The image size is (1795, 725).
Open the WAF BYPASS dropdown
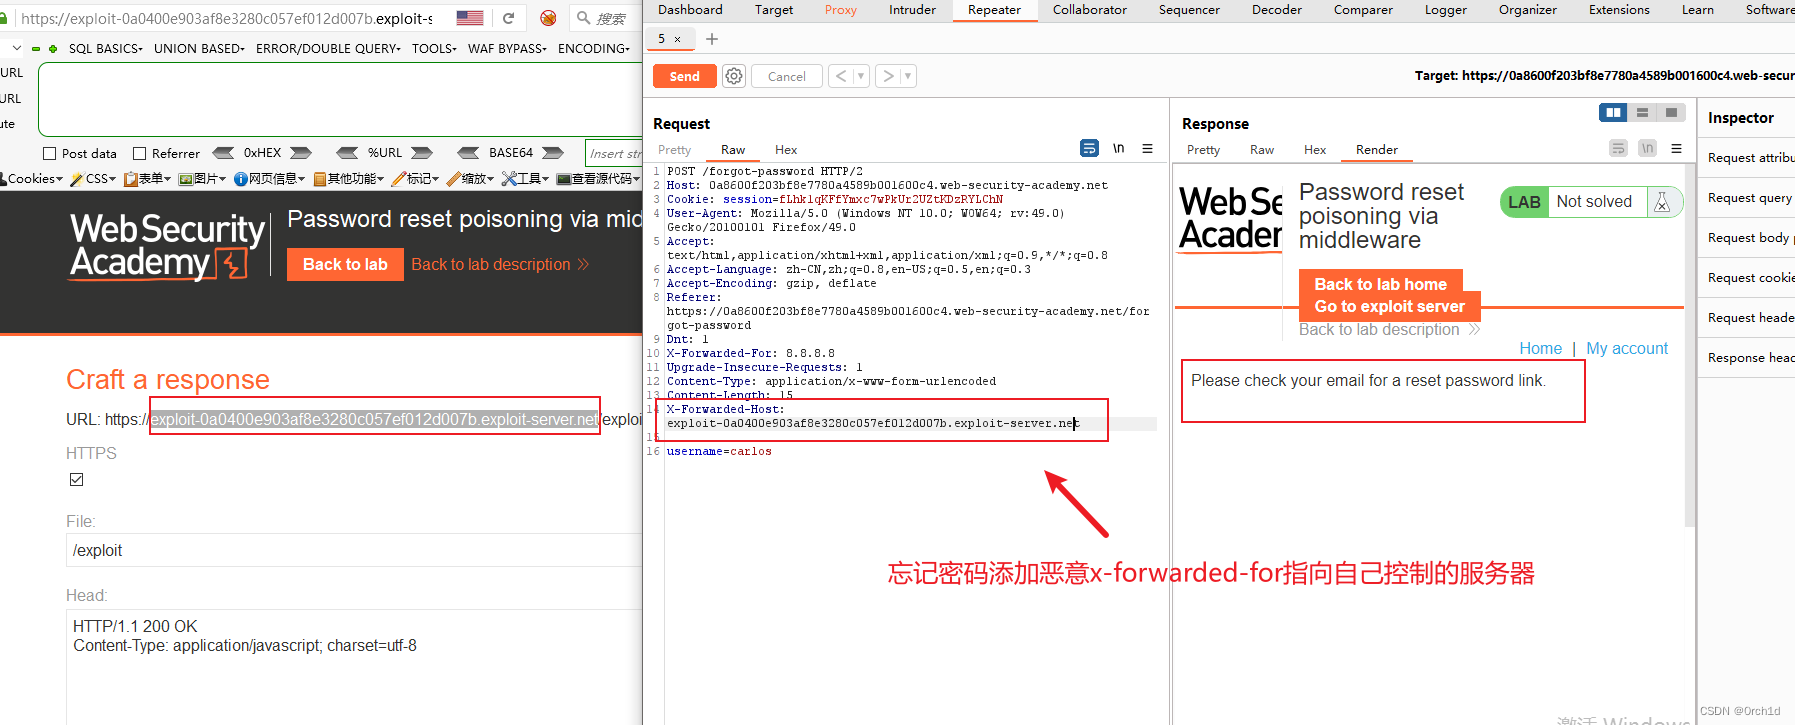(507, 48)
